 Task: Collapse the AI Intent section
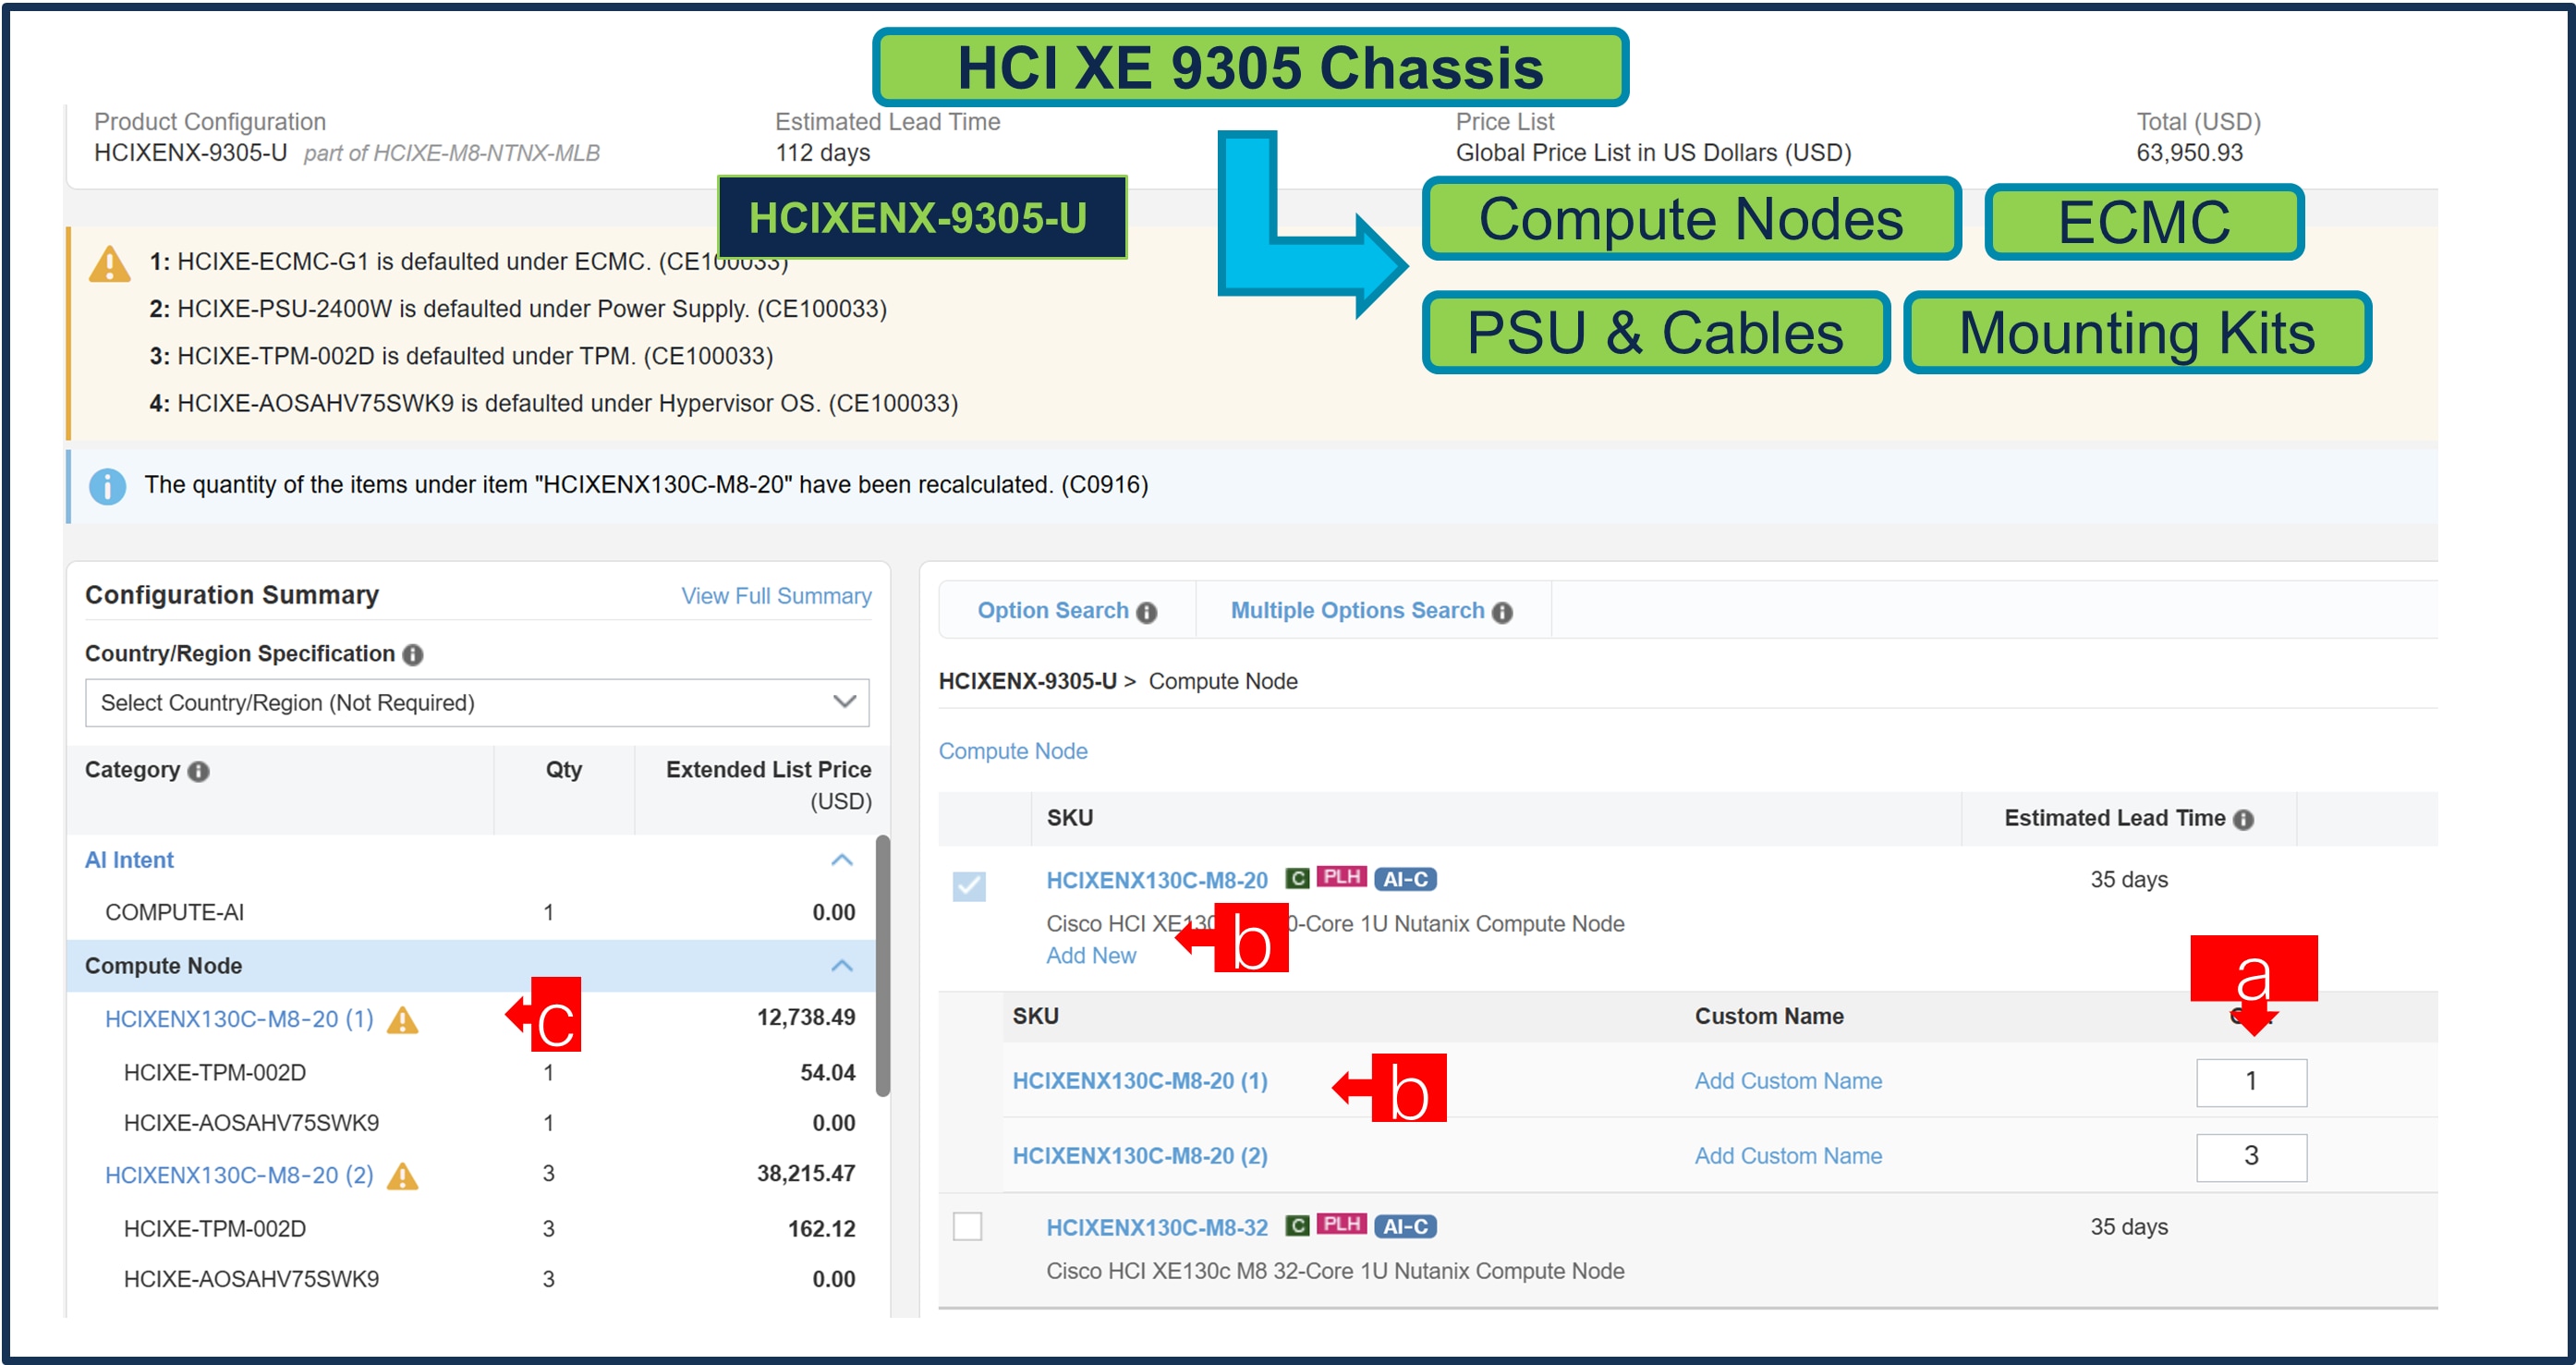(x=842, y=860)
